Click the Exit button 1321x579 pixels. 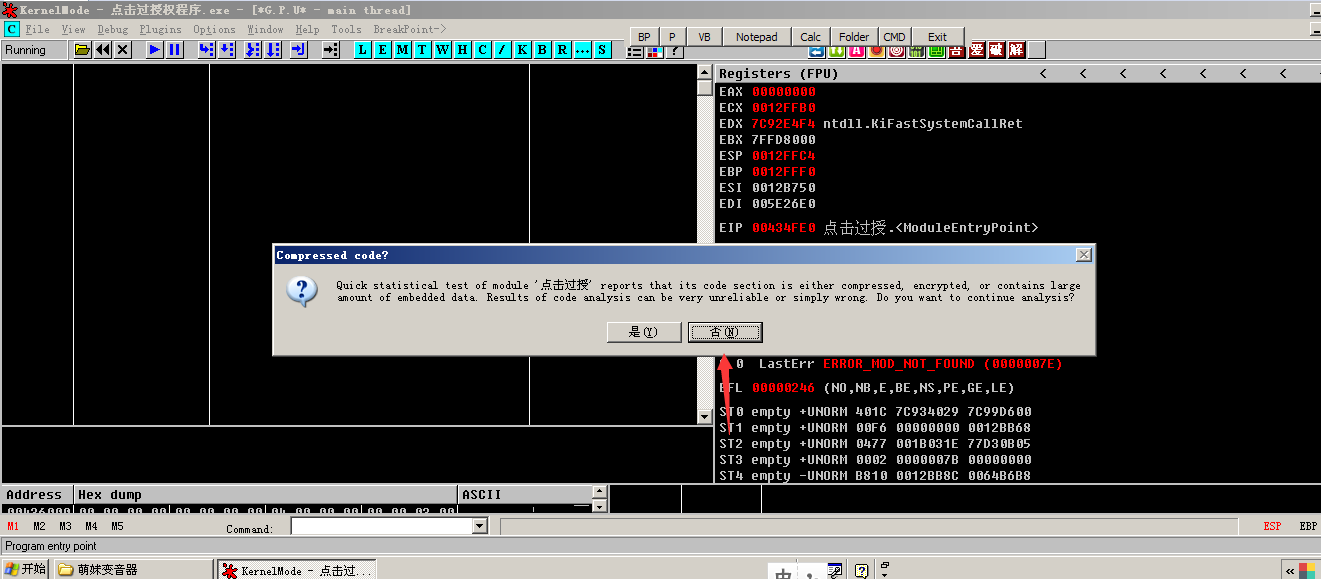pyautogui.click(x=937, y=37)
